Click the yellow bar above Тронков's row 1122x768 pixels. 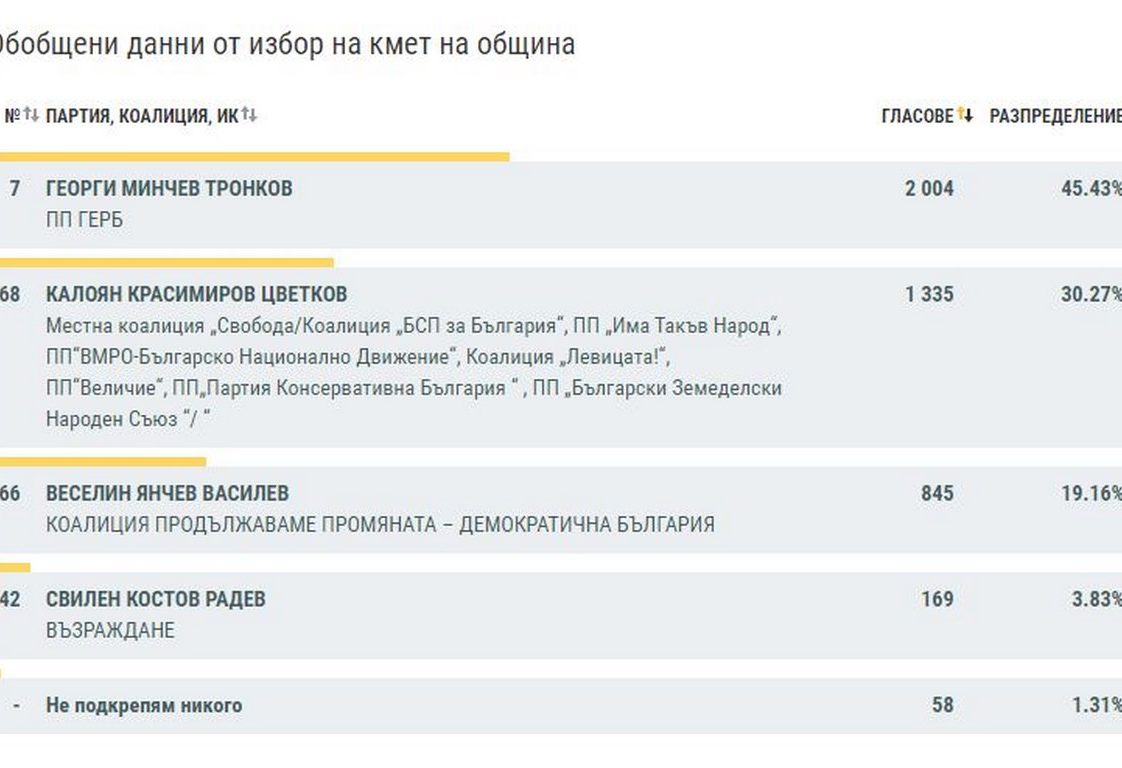click(x=254, y=157)
